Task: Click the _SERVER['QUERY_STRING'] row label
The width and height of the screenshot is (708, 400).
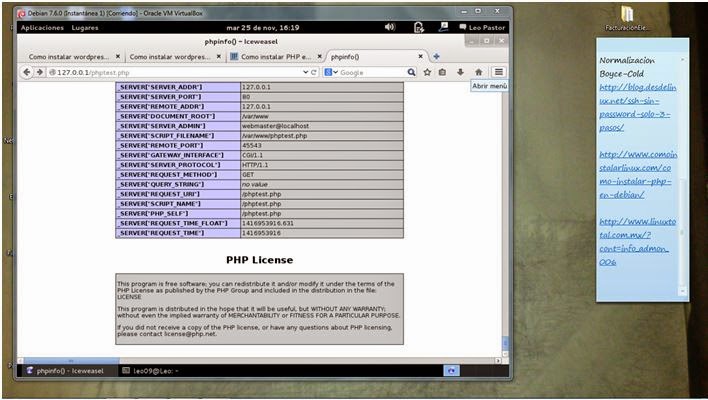Action: [x=161, y=184]
